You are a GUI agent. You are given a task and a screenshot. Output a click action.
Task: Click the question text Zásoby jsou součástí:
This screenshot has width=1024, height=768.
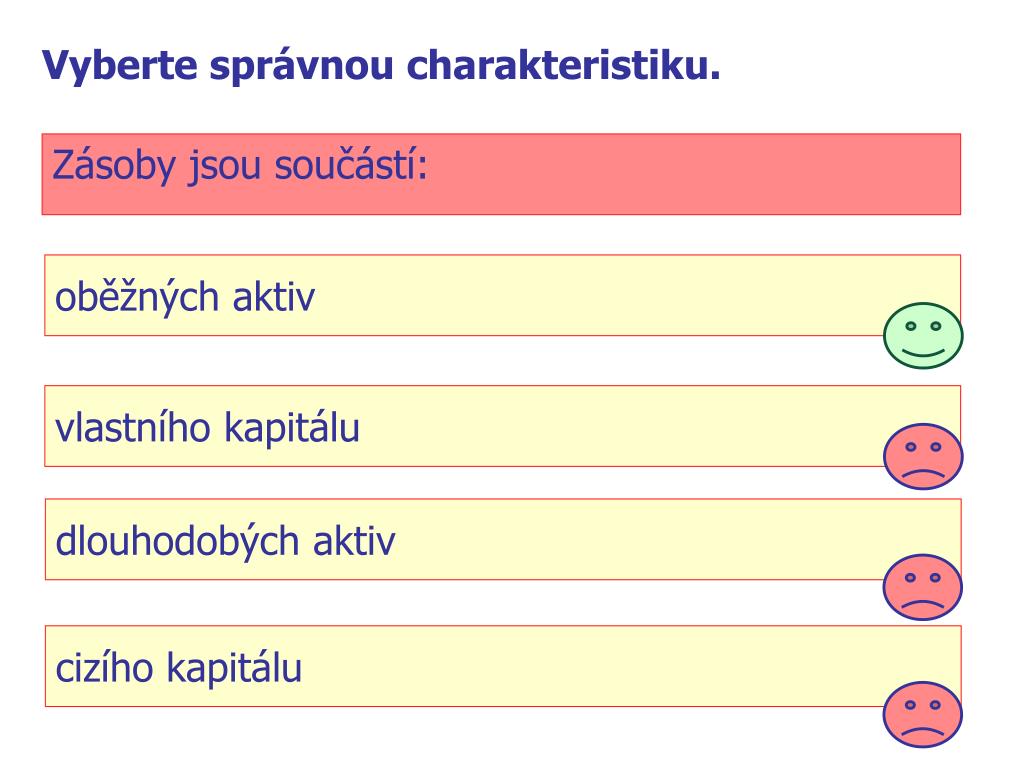[240, 165]
